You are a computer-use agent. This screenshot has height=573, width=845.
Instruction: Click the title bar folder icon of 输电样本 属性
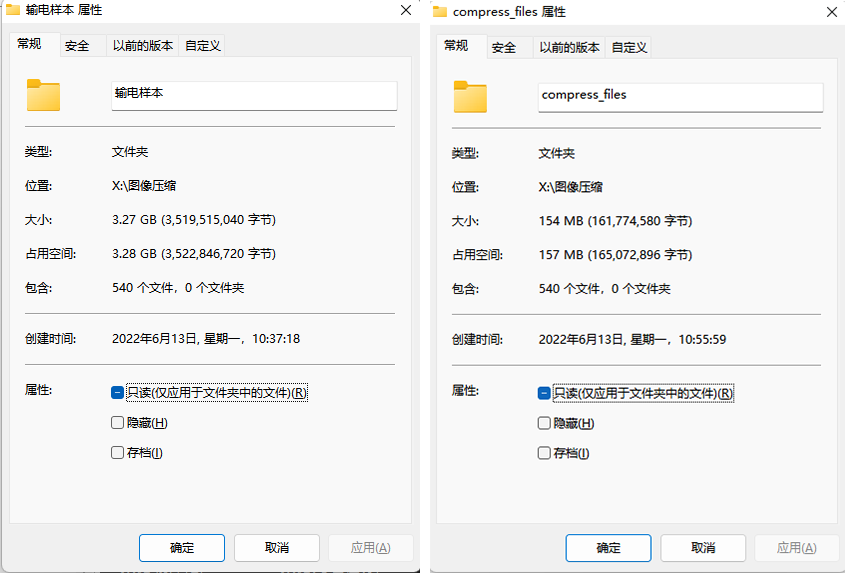pos(13,11)
